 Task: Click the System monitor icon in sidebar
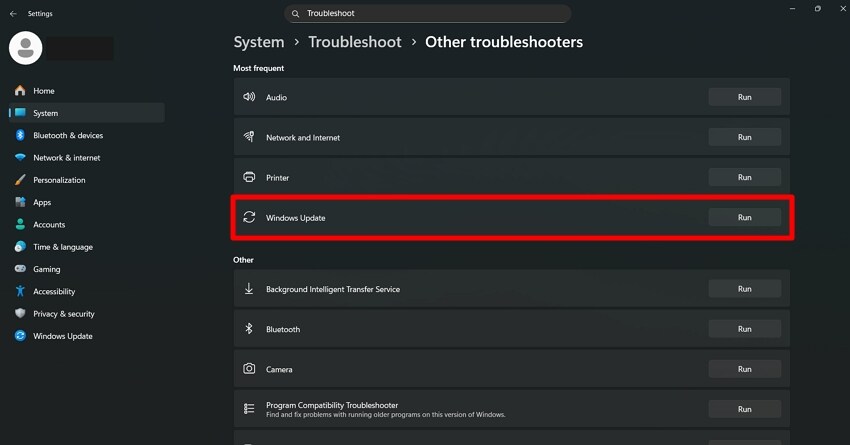tap(20, 113)
